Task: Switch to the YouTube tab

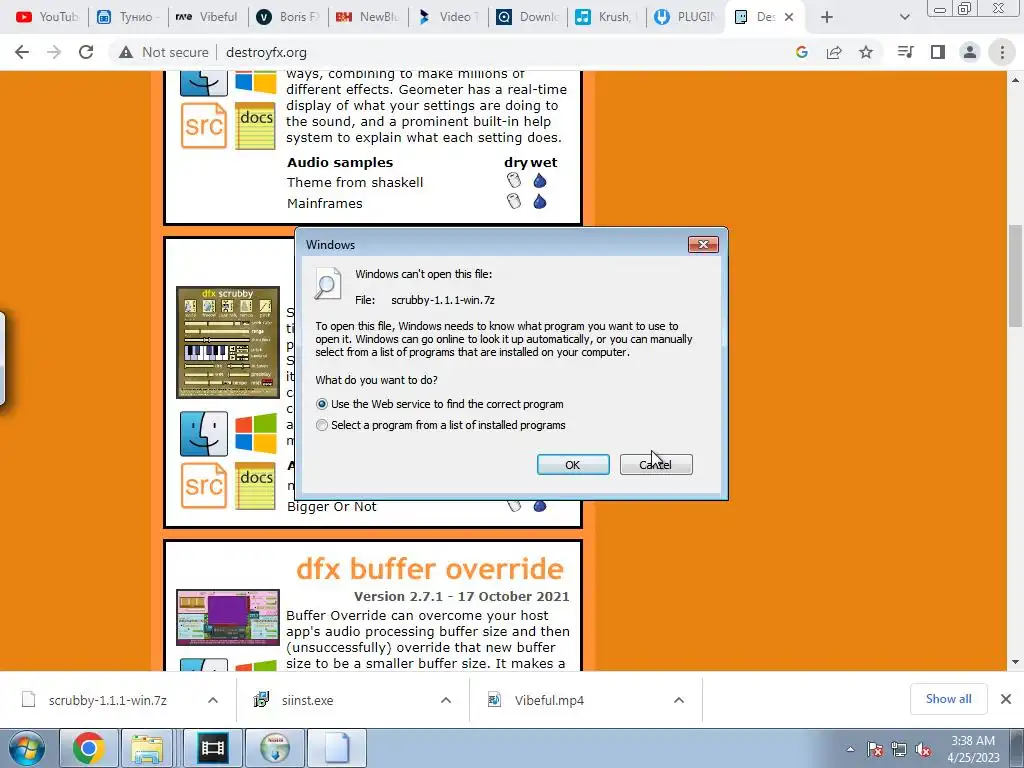Action: [46, 17]
